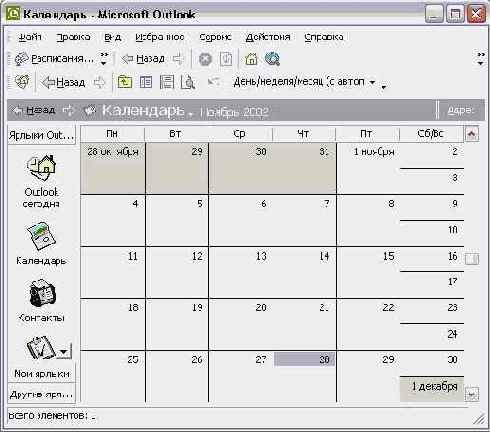Open the Календарь shortcut in Outlook bar
The image size is (490, 432).
coord(41,243)
